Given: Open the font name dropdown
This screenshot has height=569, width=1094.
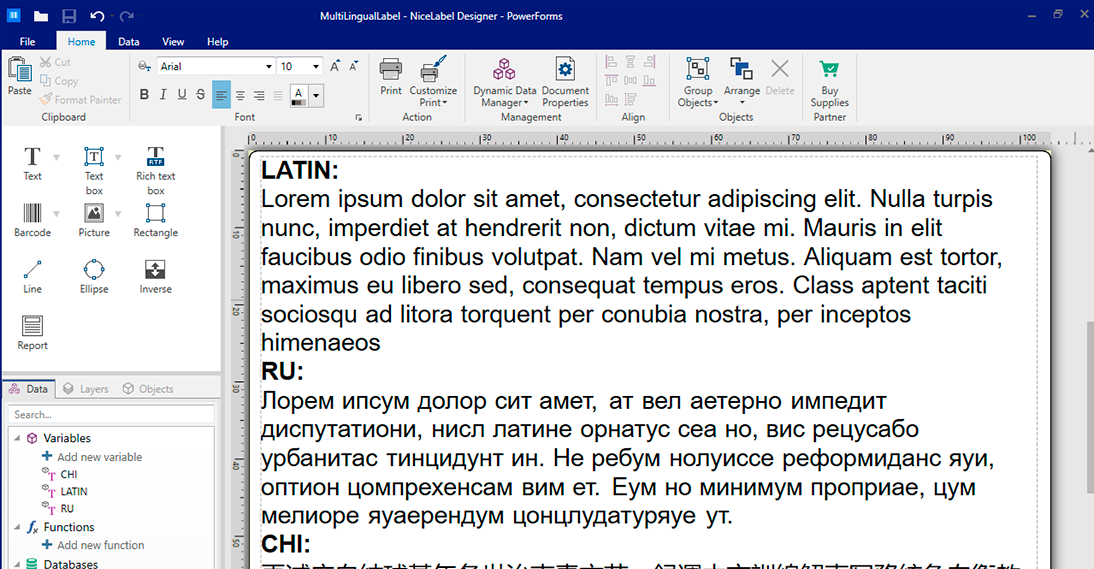Looking at the screenshot, I should coord(268,67).
